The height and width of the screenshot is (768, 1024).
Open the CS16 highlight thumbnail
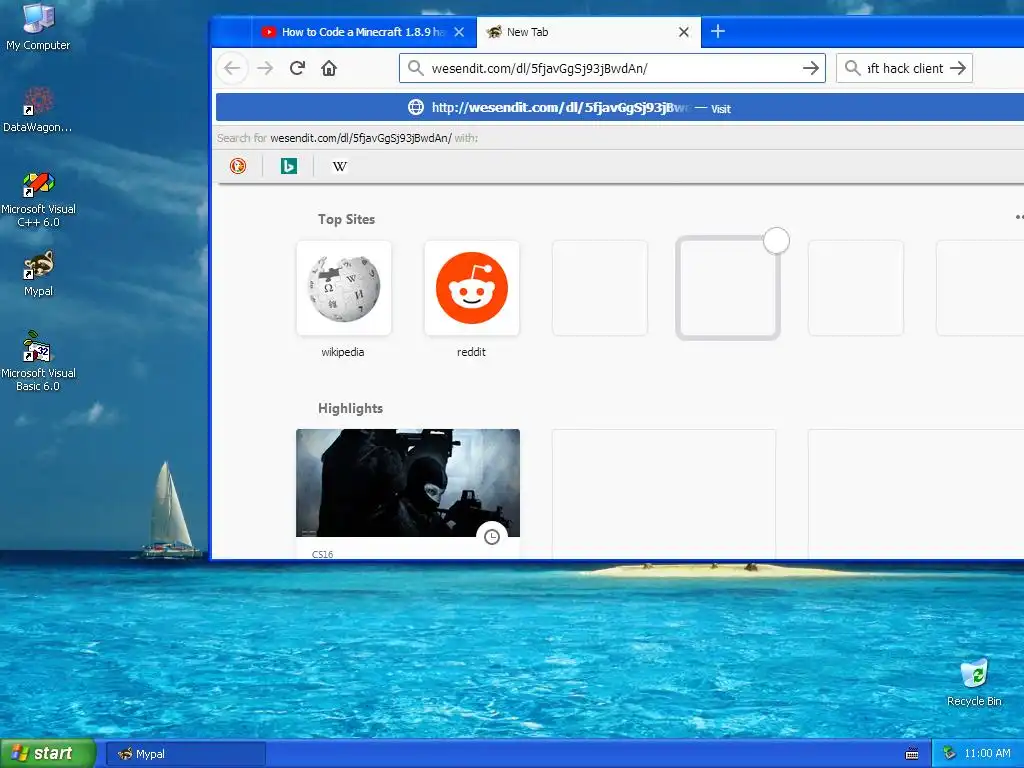(x=408, y=483)
